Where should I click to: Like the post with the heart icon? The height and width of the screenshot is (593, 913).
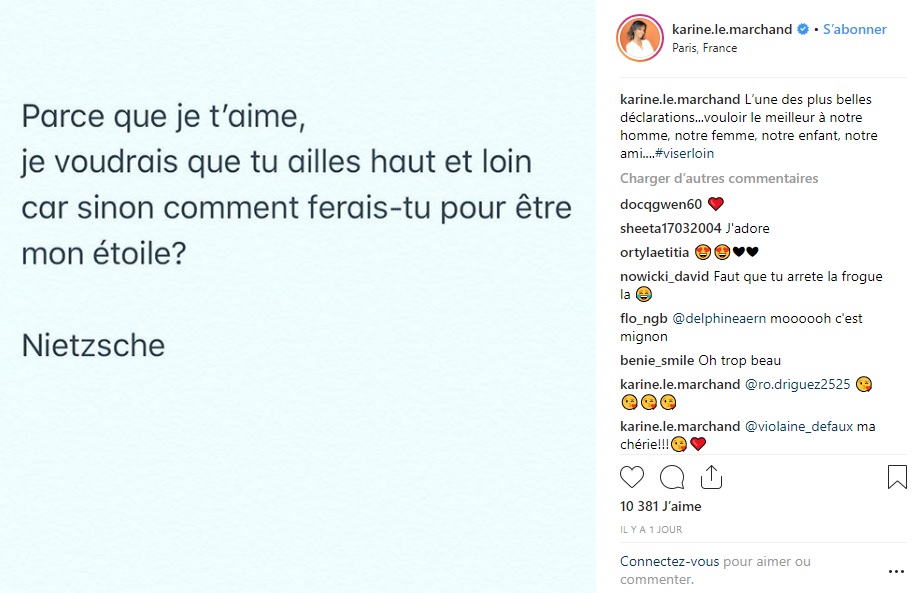632,477
